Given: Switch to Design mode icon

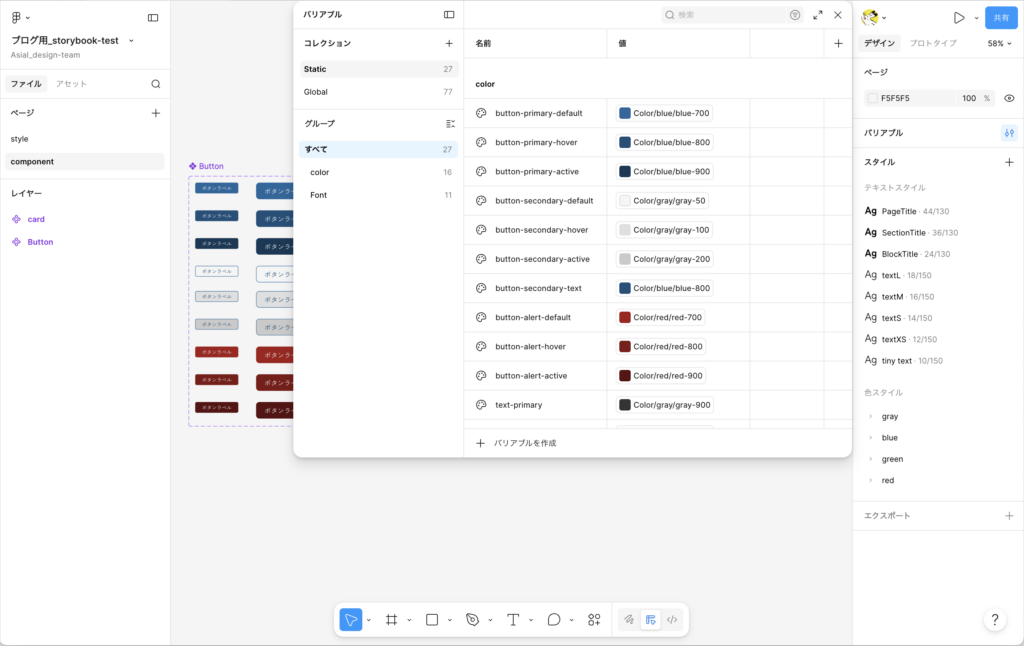Looking at the screenshot, I should click(x=650, y=619).
